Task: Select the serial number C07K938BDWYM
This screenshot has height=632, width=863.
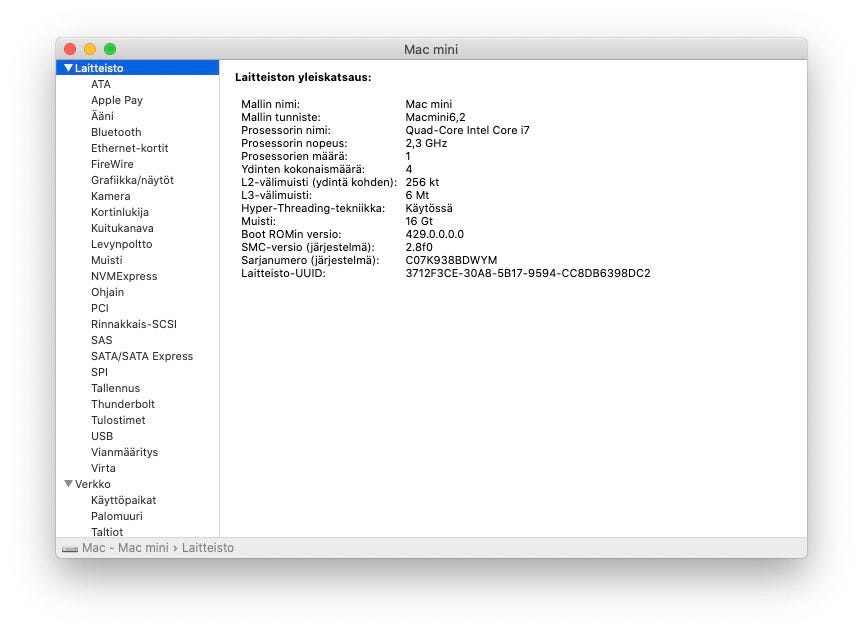Action: coord(451,260)
